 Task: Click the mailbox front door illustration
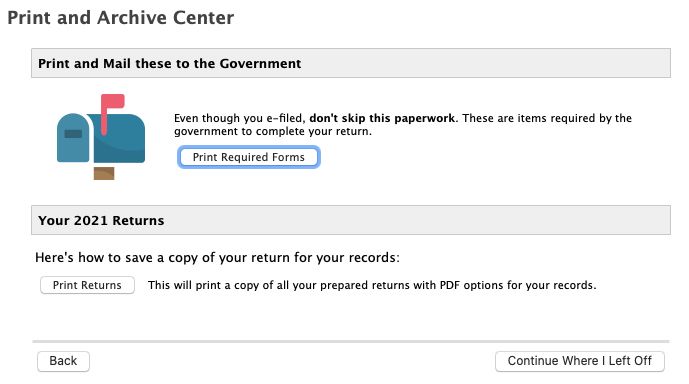coord(73,138)
